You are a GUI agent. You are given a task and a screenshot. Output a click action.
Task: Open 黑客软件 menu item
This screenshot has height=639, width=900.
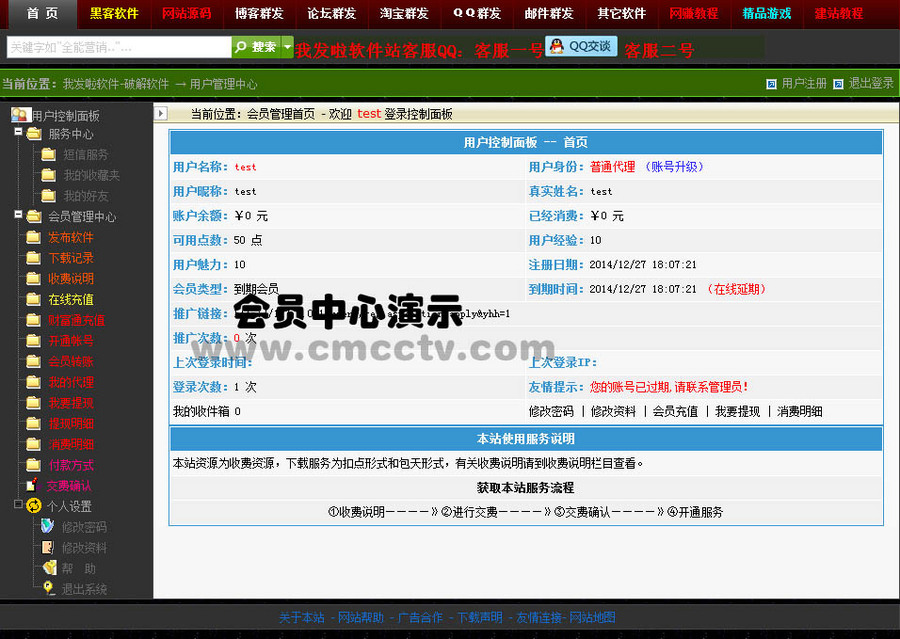(x=114, y=13)
